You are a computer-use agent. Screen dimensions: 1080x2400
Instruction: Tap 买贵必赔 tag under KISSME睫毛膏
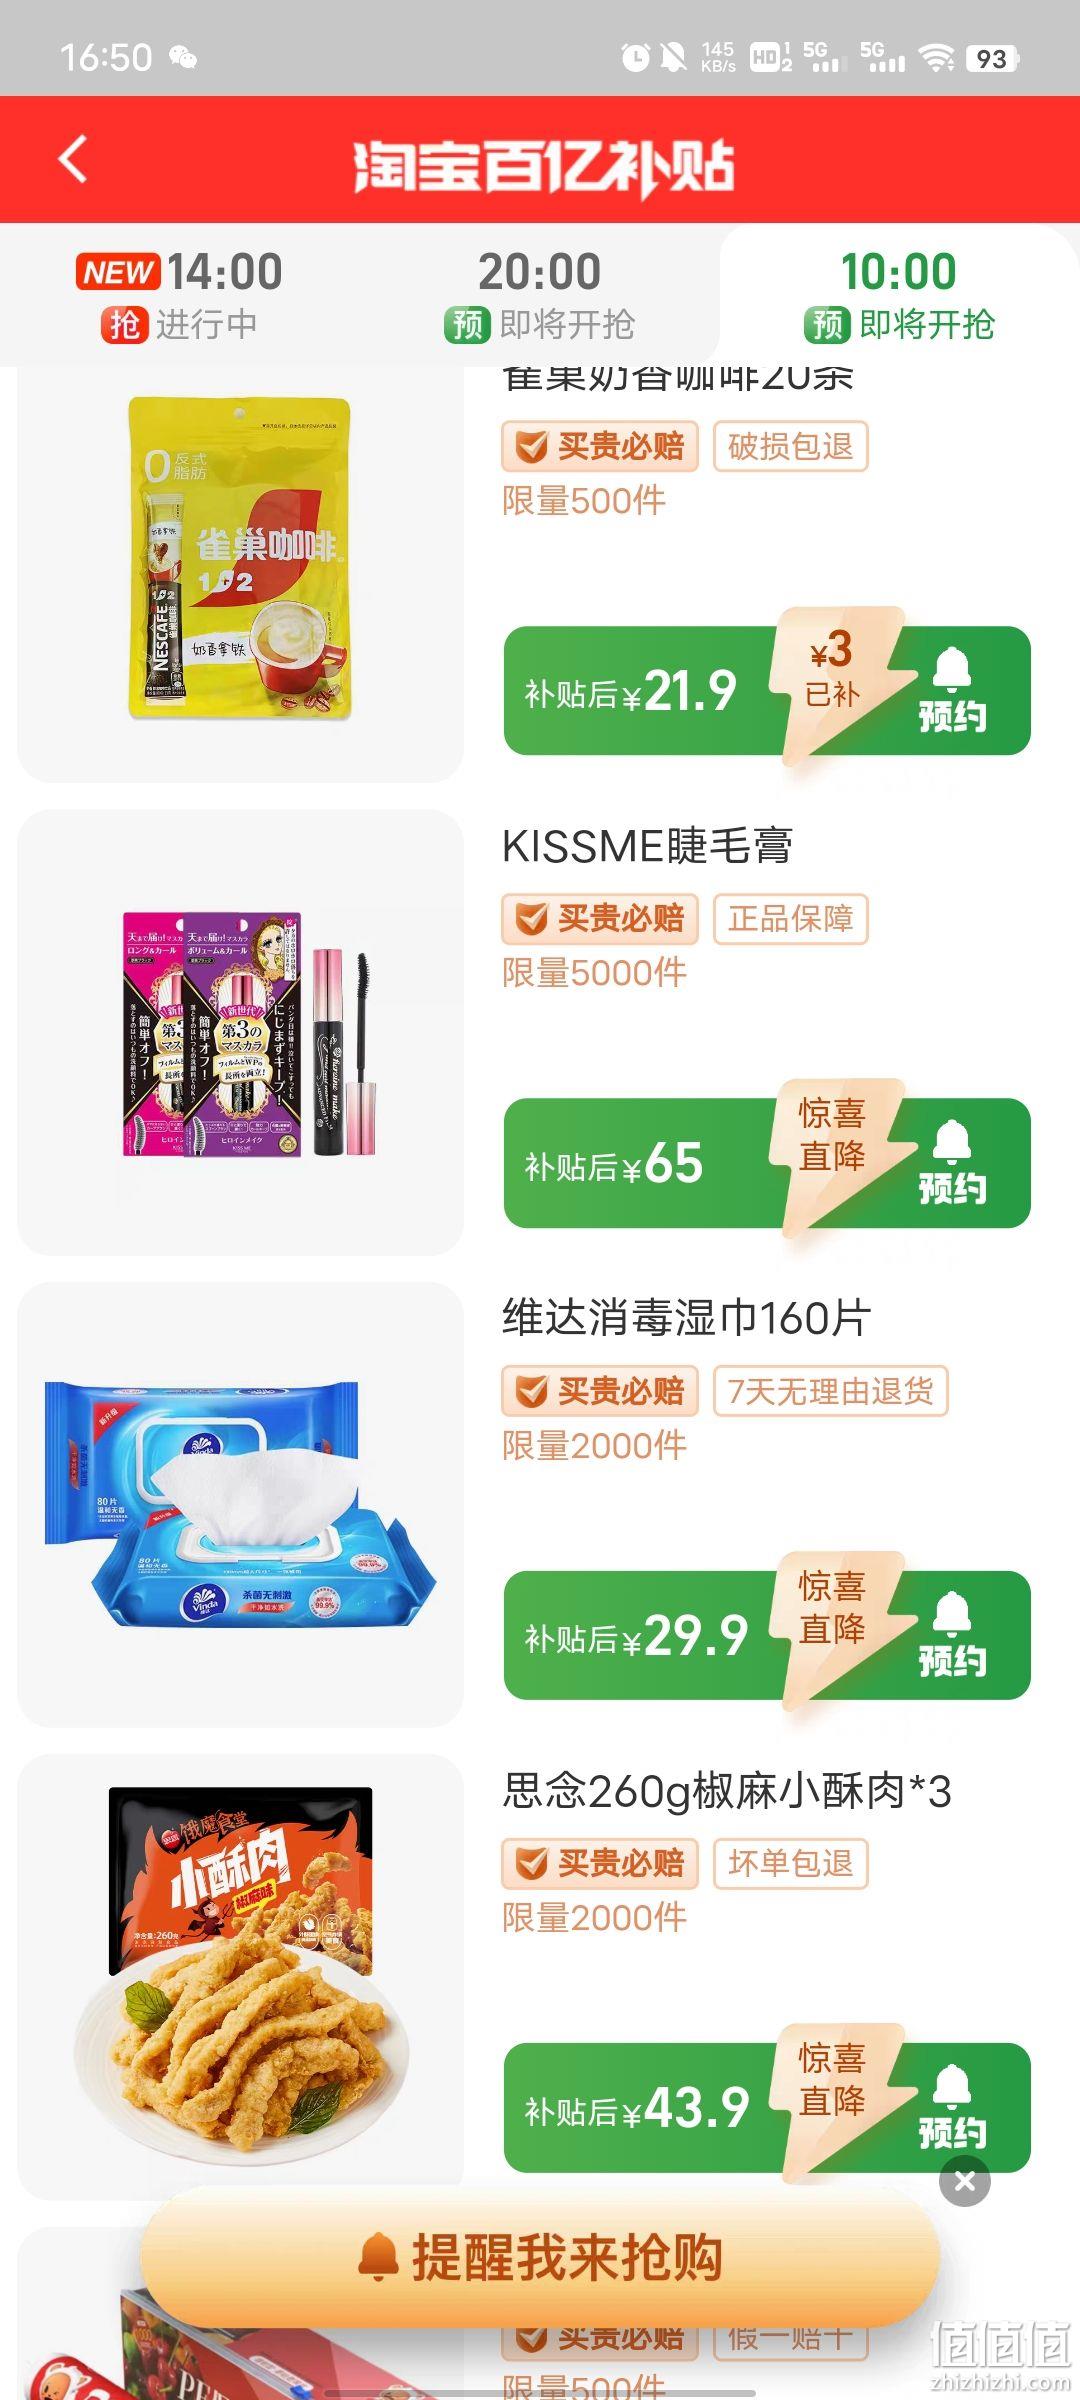click(x=599, y=918)
